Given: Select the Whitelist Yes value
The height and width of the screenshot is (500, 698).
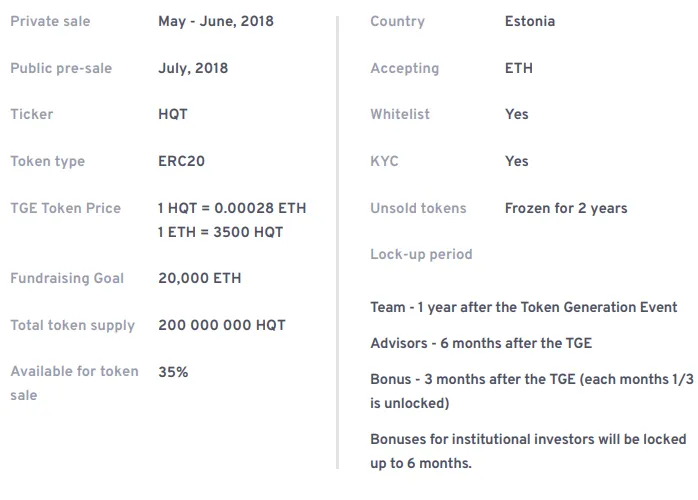Looking at the screenshot, I should pos(517,114).
